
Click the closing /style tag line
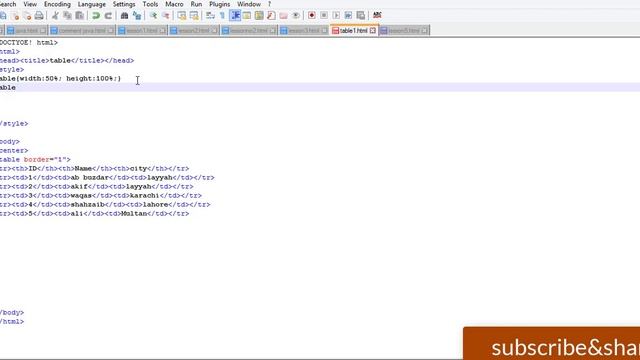point(14,124)
